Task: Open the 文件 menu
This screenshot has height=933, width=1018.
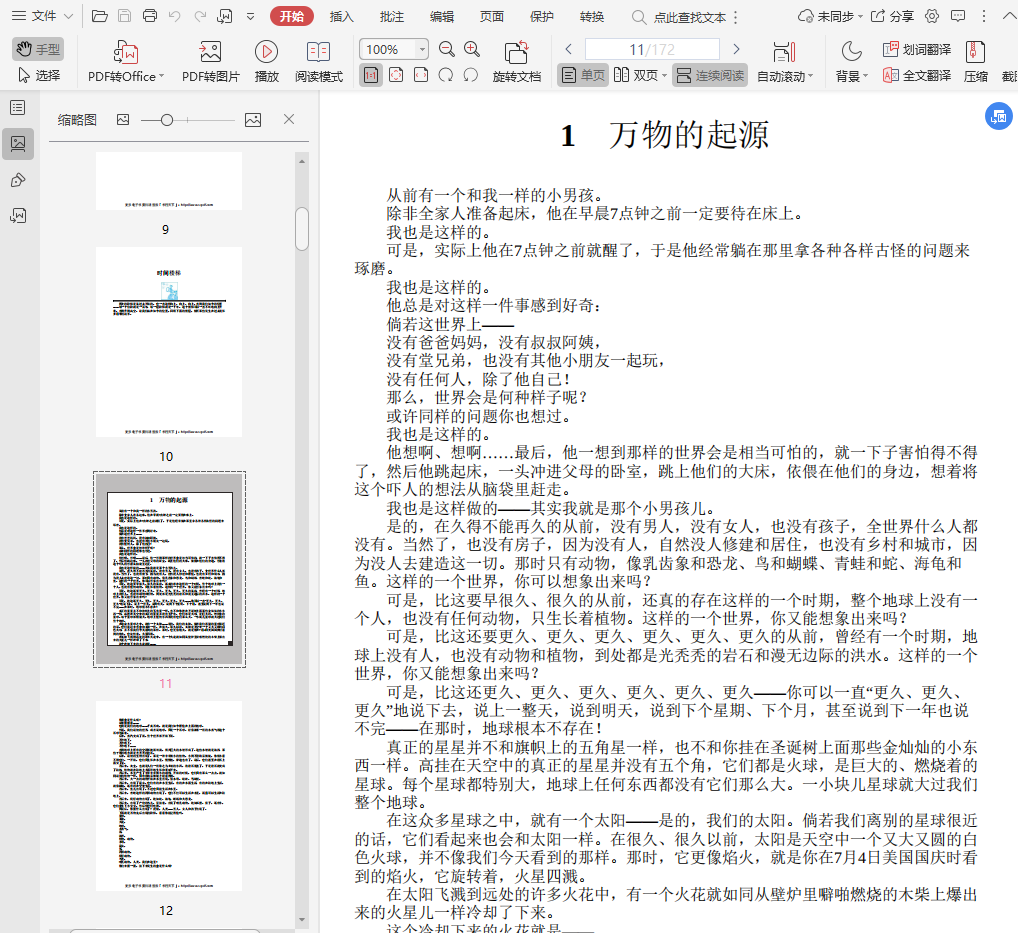Action: click(x=42, y=16)
